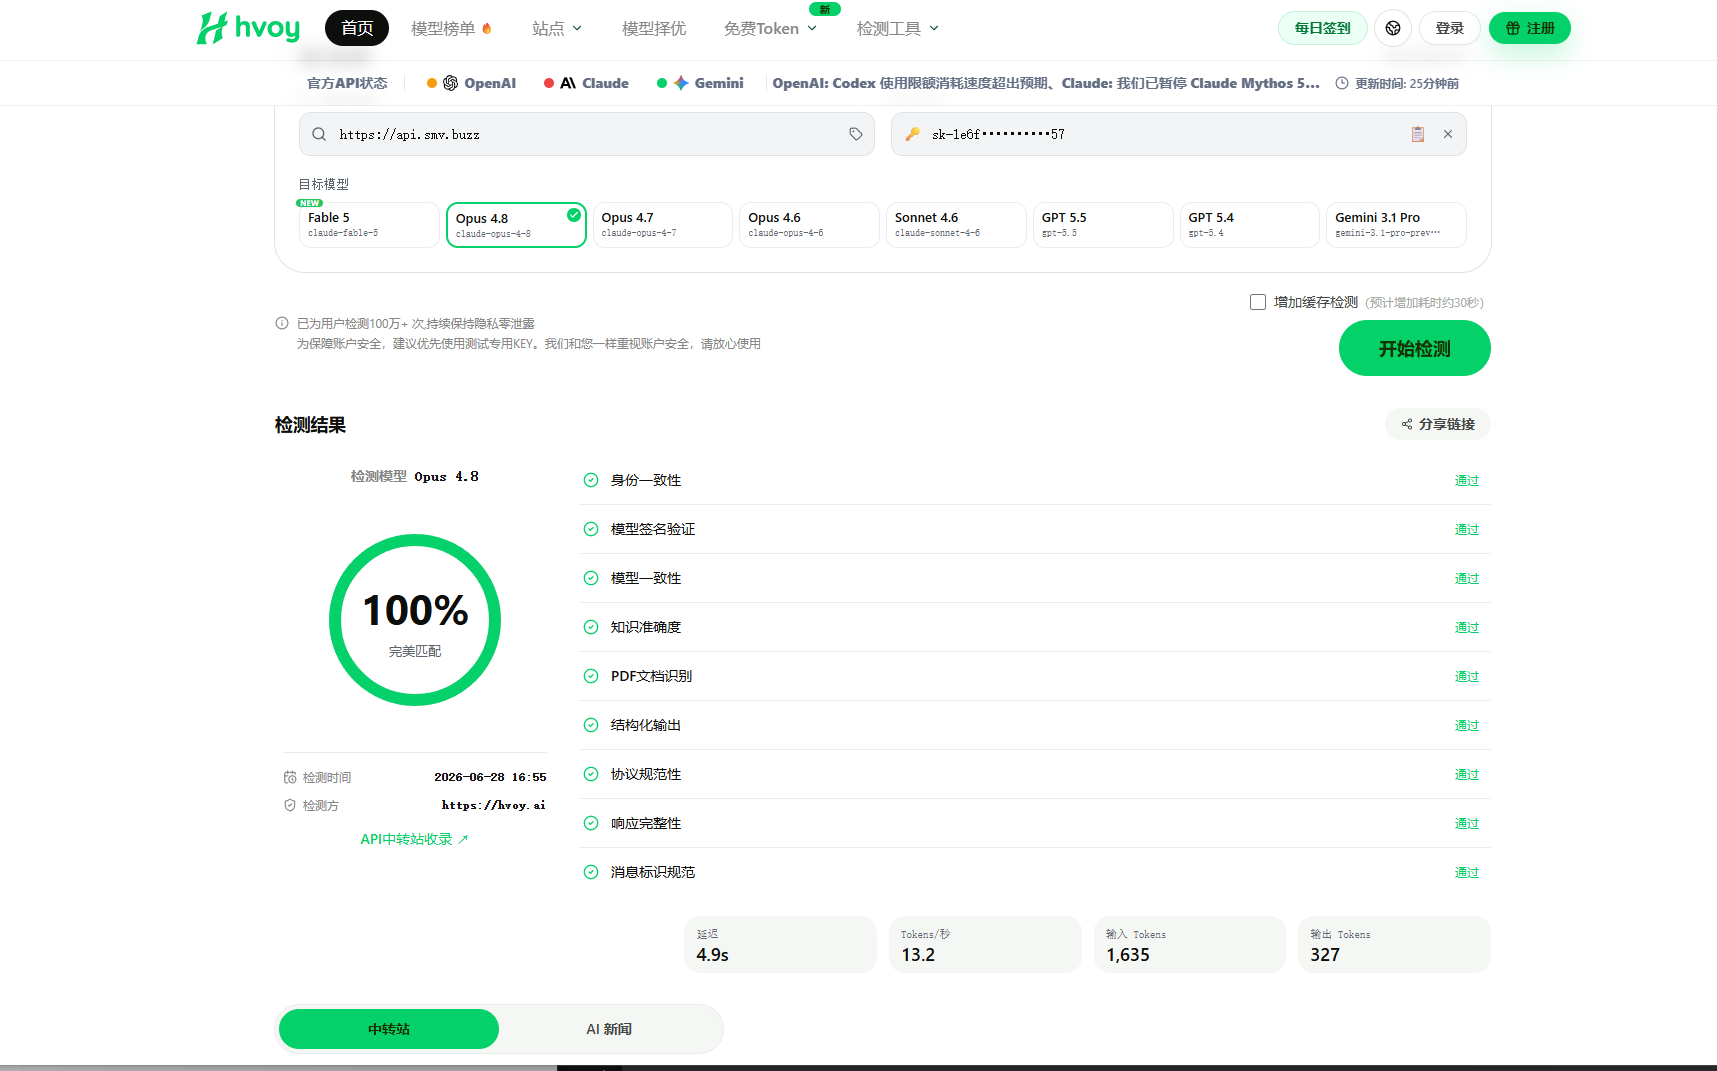Click the 100% 完美匹配 score ring
The image size is (1717, 1071).
coord(415,620)
